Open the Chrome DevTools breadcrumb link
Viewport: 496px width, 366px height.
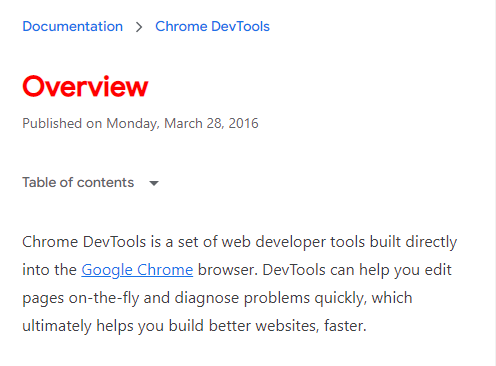pos(212,26)
